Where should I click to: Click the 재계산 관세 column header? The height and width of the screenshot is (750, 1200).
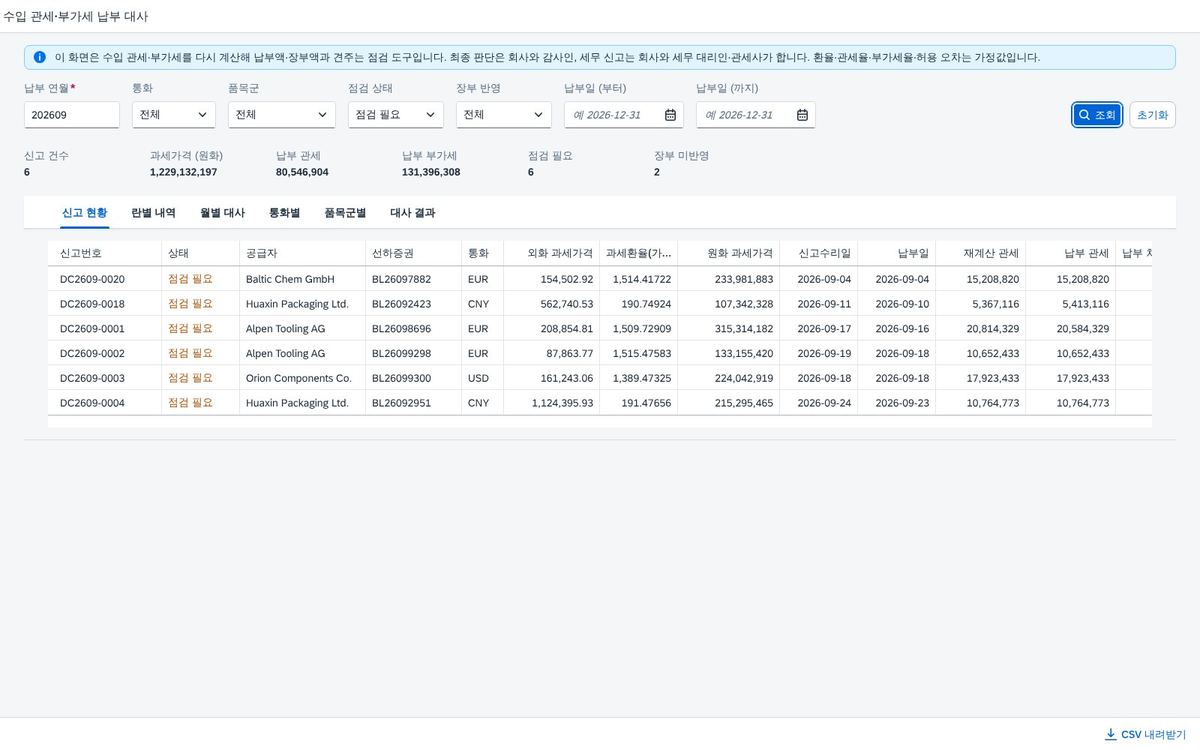980,253
